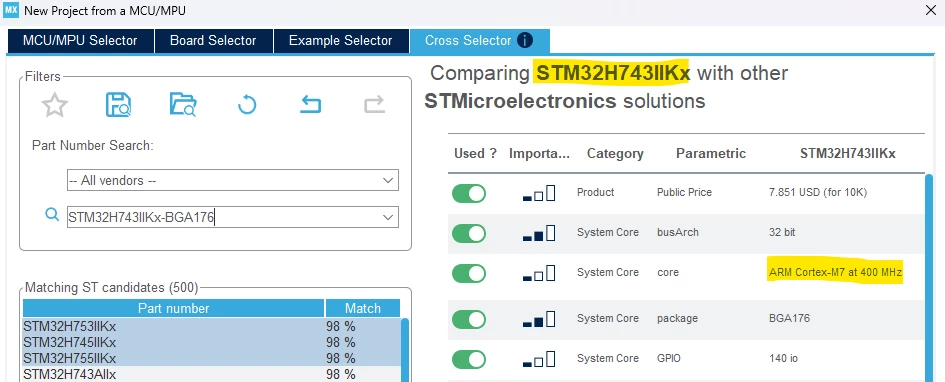Toggle Used switch for busArch
This screenshot has width=945, height=382.
(x=469, y=233)
